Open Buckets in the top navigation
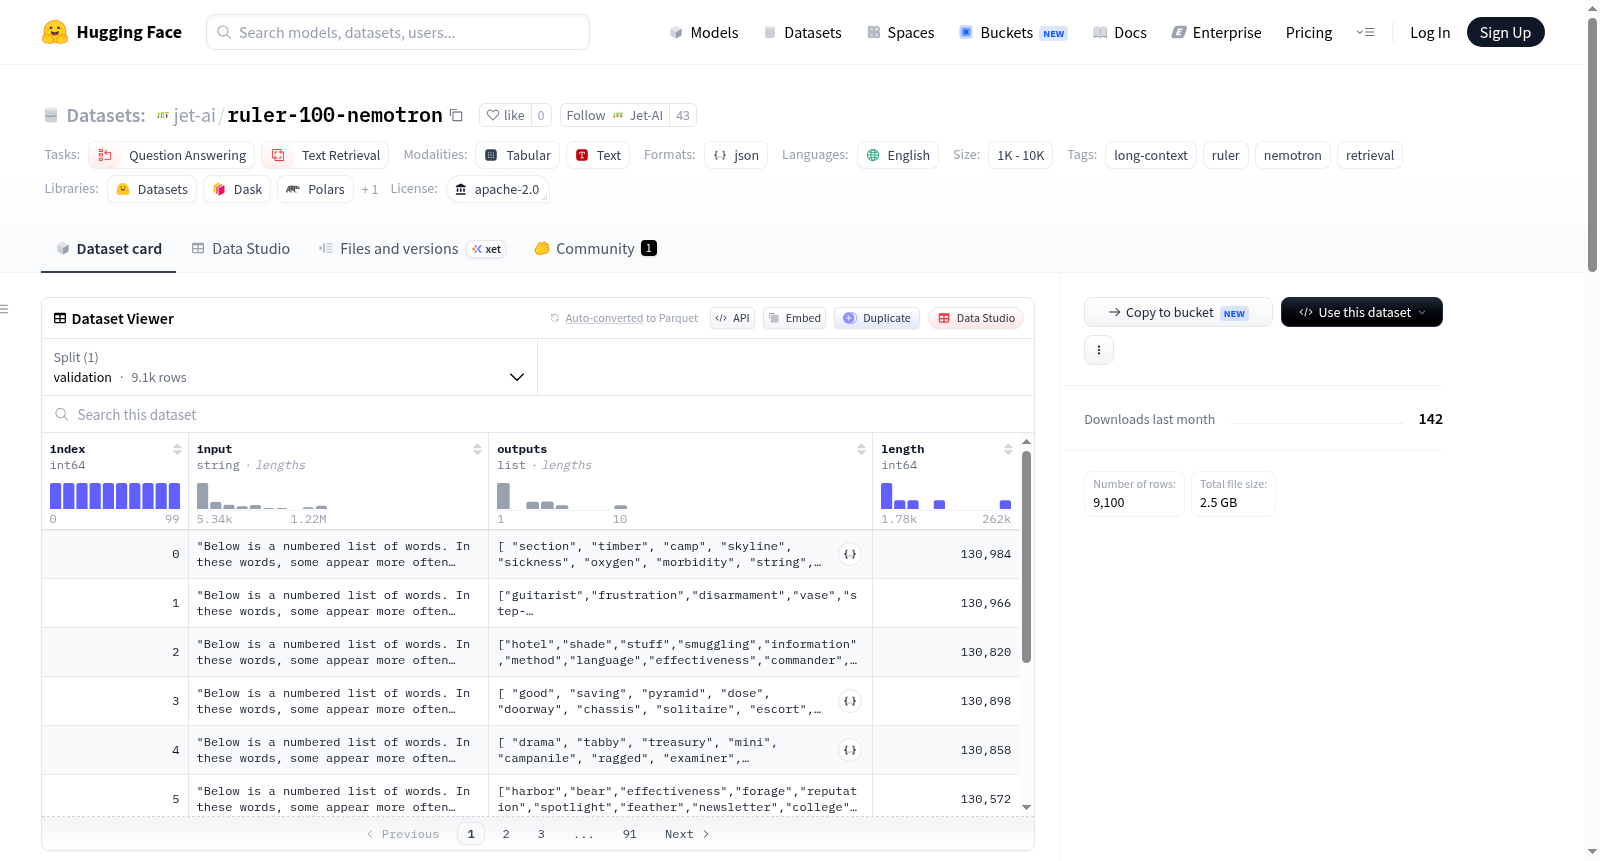The height and width of the screenshot is (861, 1600). 1013,32
